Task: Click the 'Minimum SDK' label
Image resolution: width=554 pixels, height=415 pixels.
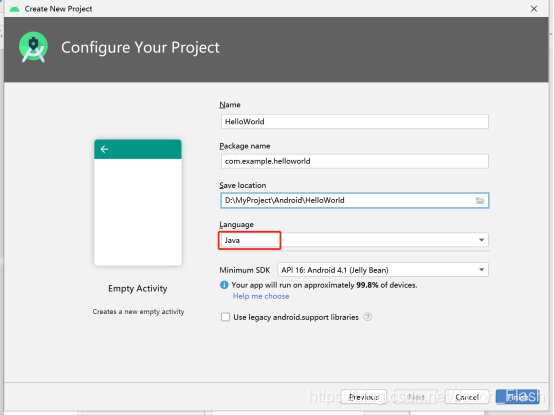Action: [x=244, y=270]
